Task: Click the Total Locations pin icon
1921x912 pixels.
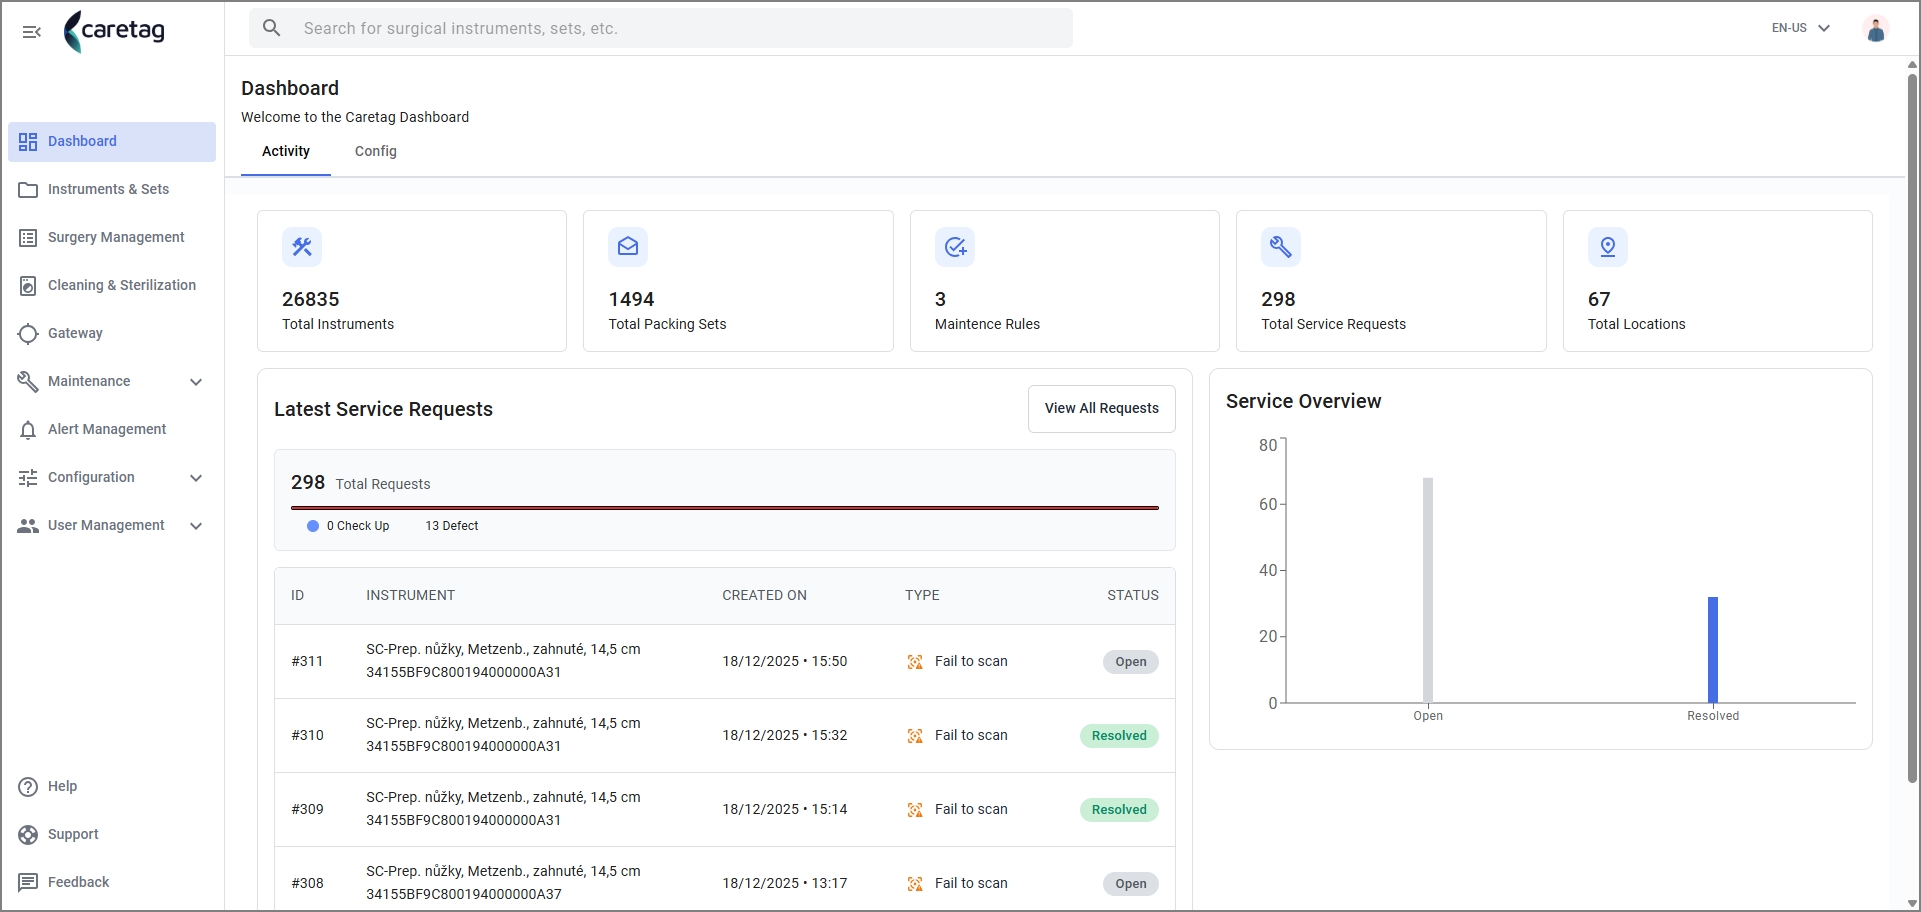Action: pyautogui.click(x=1608, y=247)
